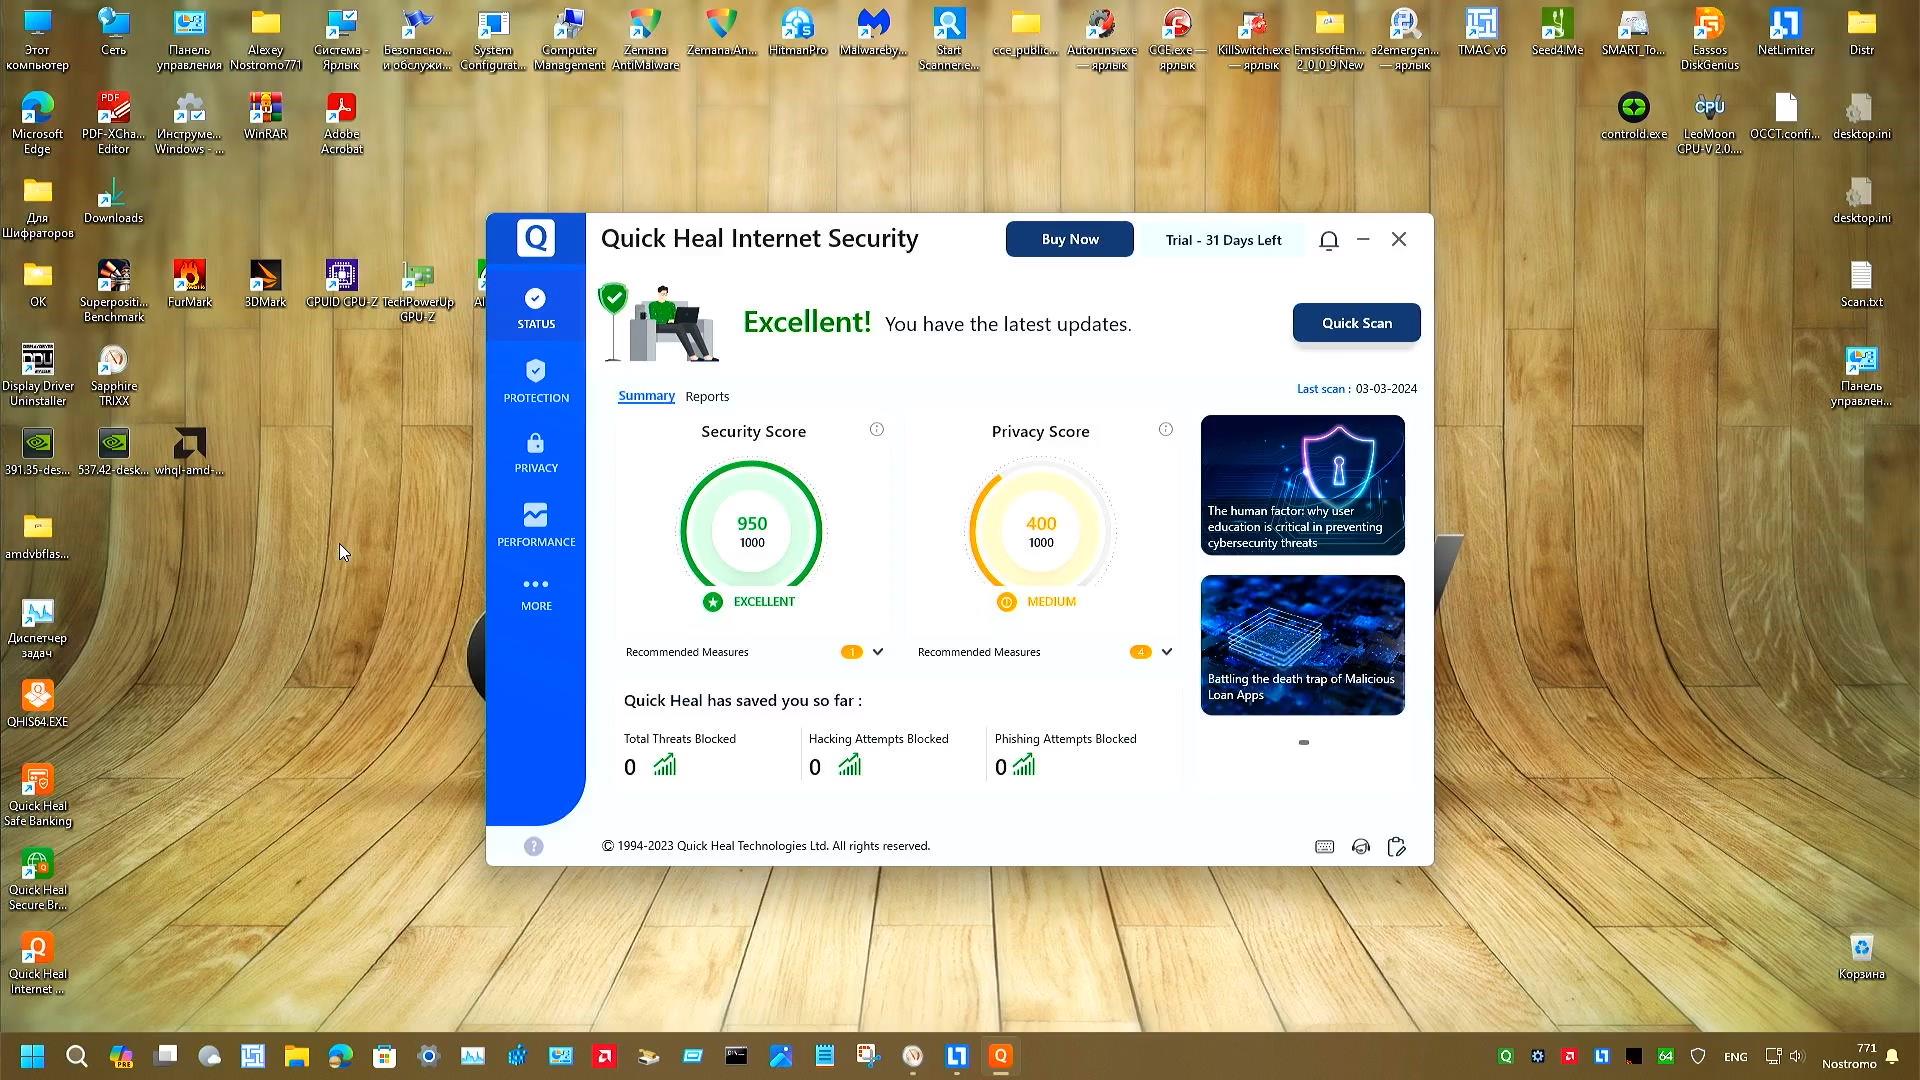1920x1080 pixels.
Task: Open the Status section in sidebar
Action: coord(536,308)
